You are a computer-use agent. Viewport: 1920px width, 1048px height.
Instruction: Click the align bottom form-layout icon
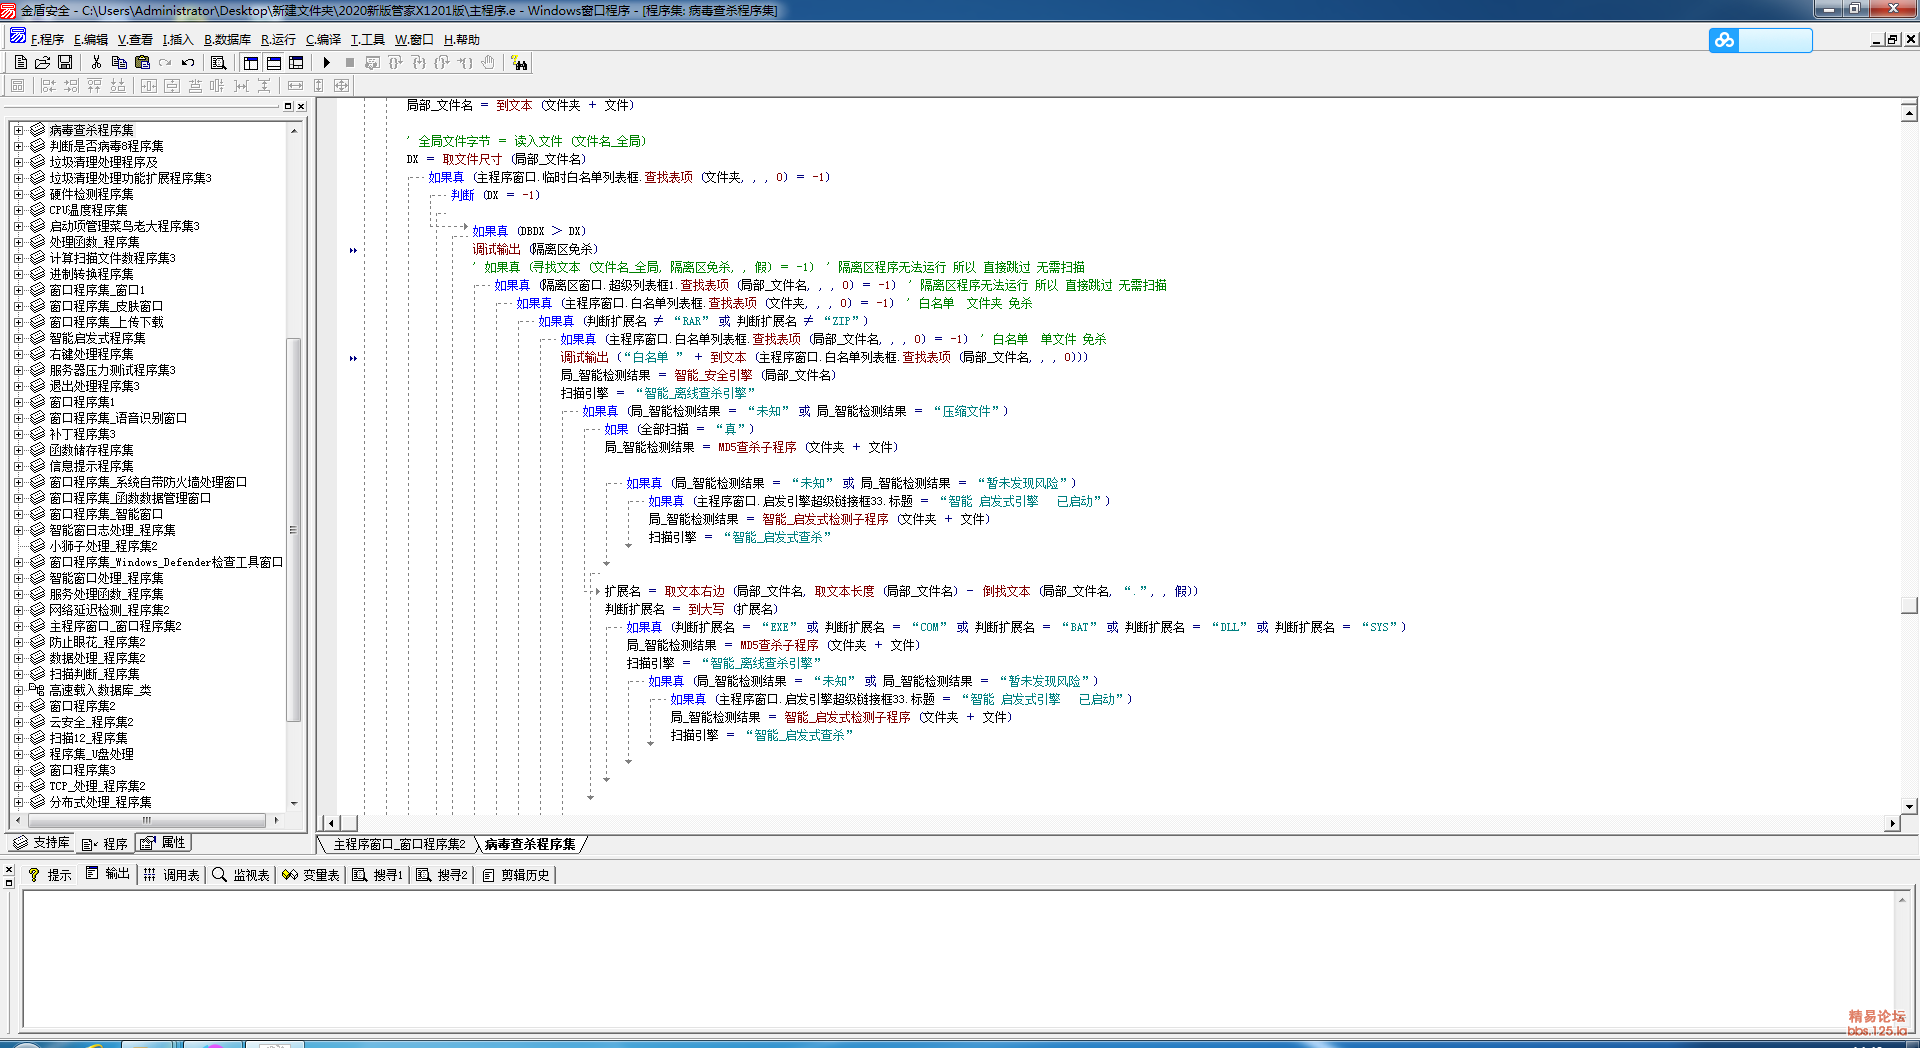[x=117, y=86]
